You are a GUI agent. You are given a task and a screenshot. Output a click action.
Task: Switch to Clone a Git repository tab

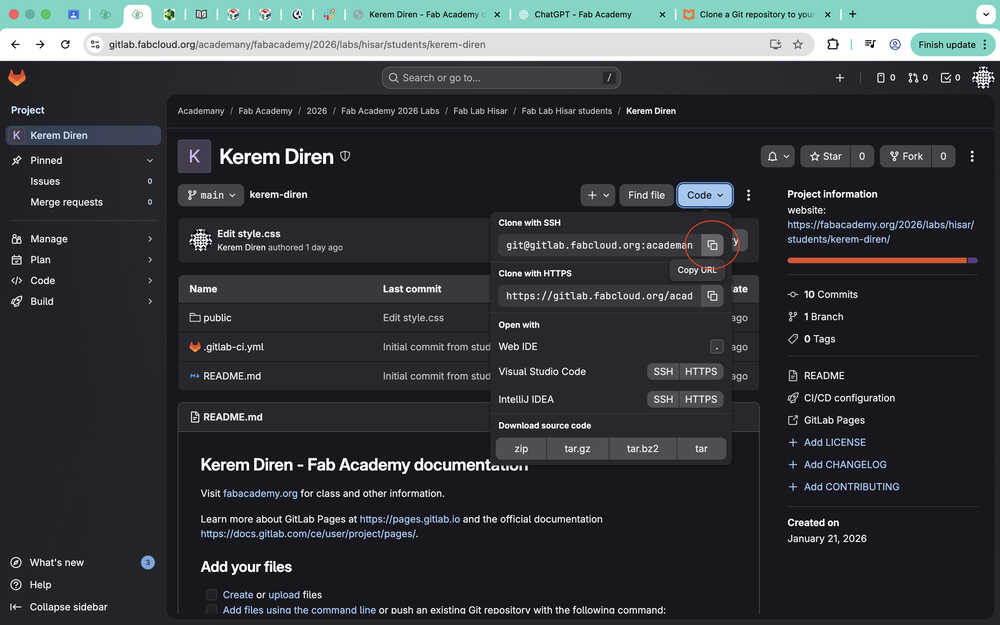(755, 14)
